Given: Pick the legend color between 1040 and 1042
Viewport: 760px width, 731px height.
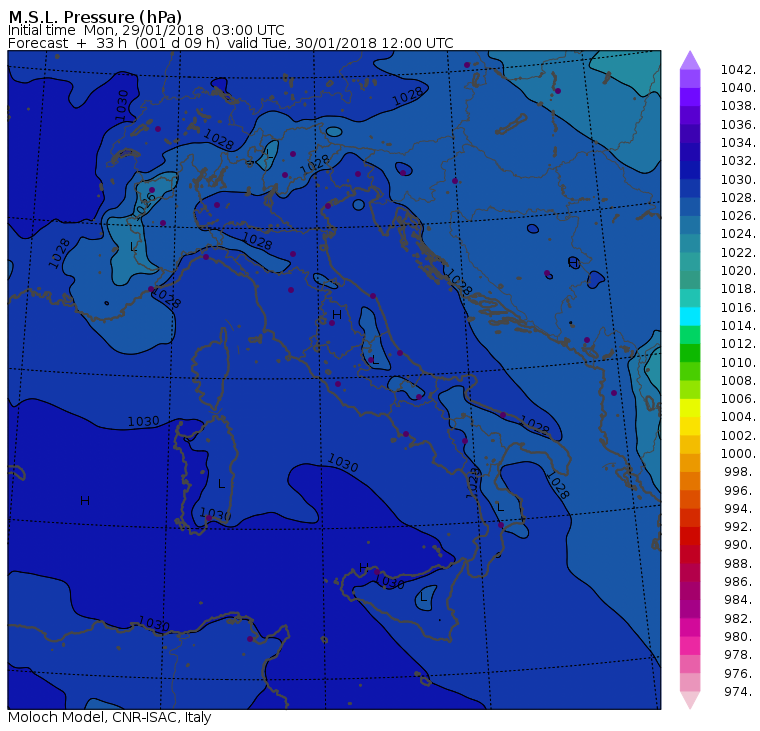Looking at the screenshot, I should click(x=690, y=79).
